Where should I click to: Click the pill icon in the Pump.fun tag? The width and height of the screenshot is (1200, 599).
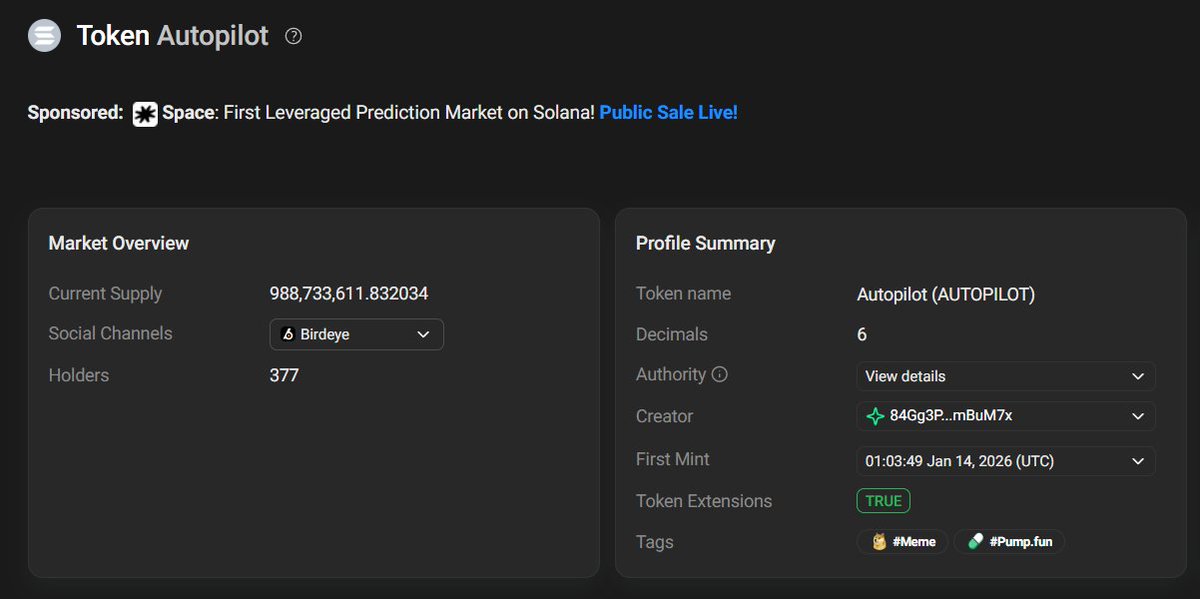pyautogui.click(x=976, y=542)
